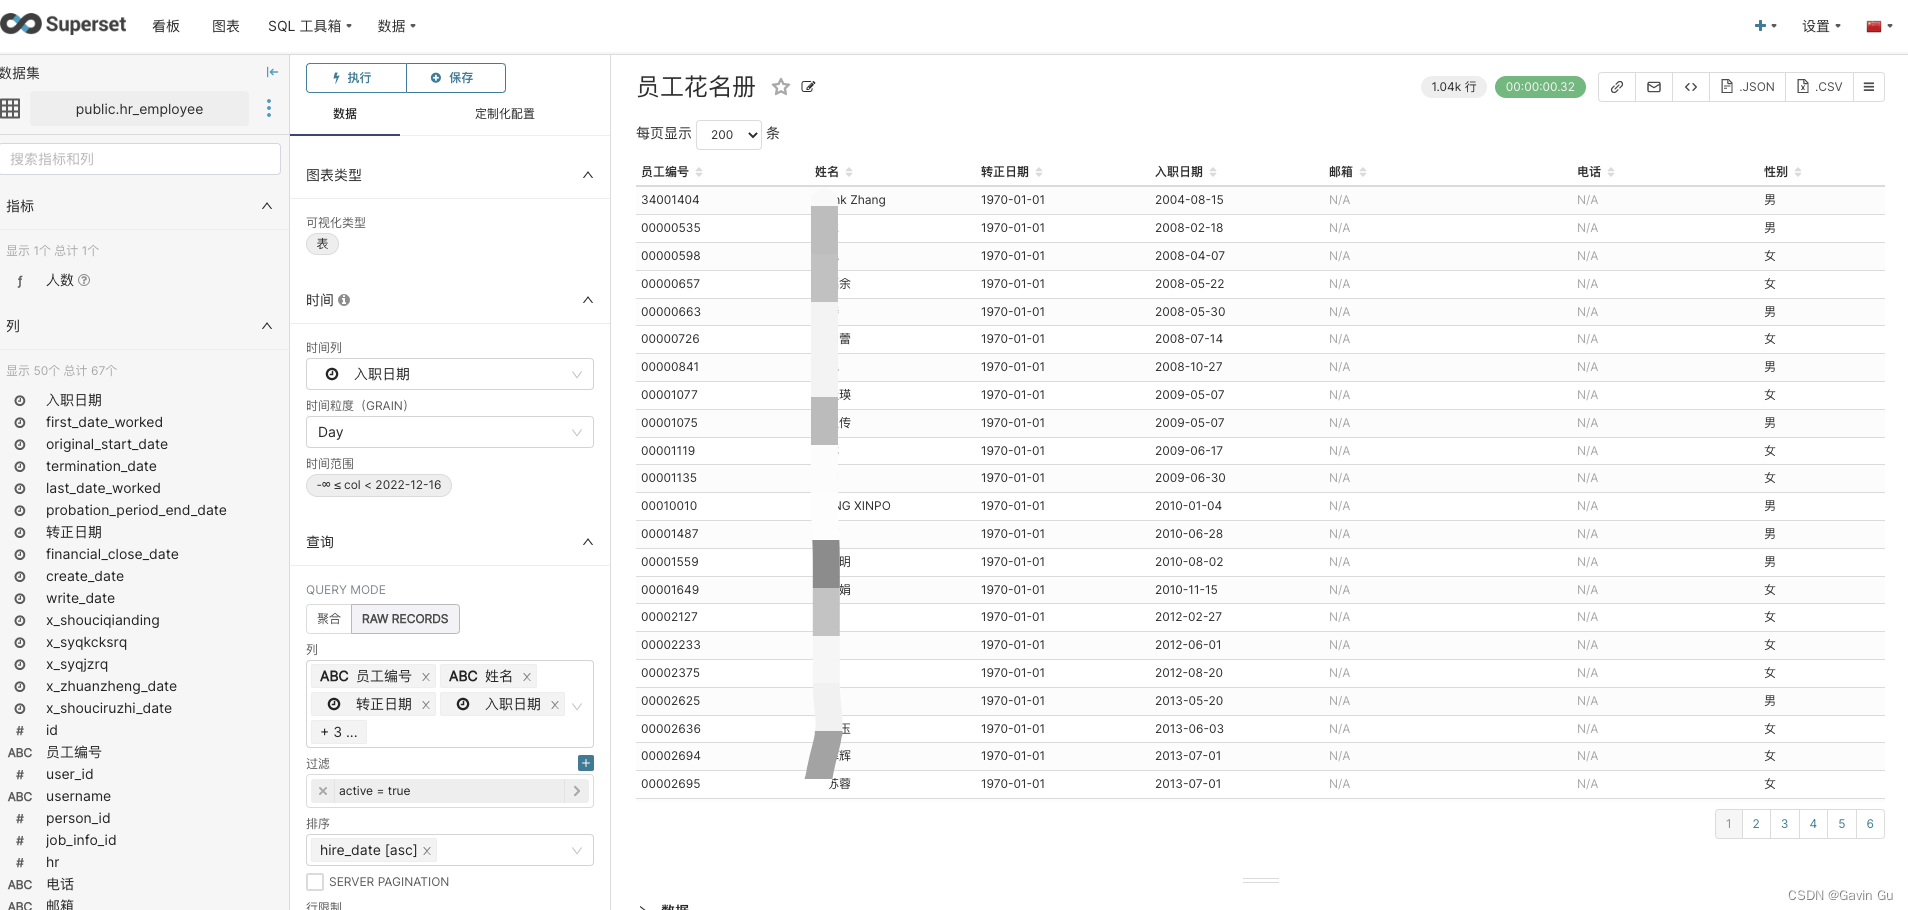This screenshot has width=1908, height=910.
Task: Remove hire_date [asc] sort tag
Action: point(427,851)
